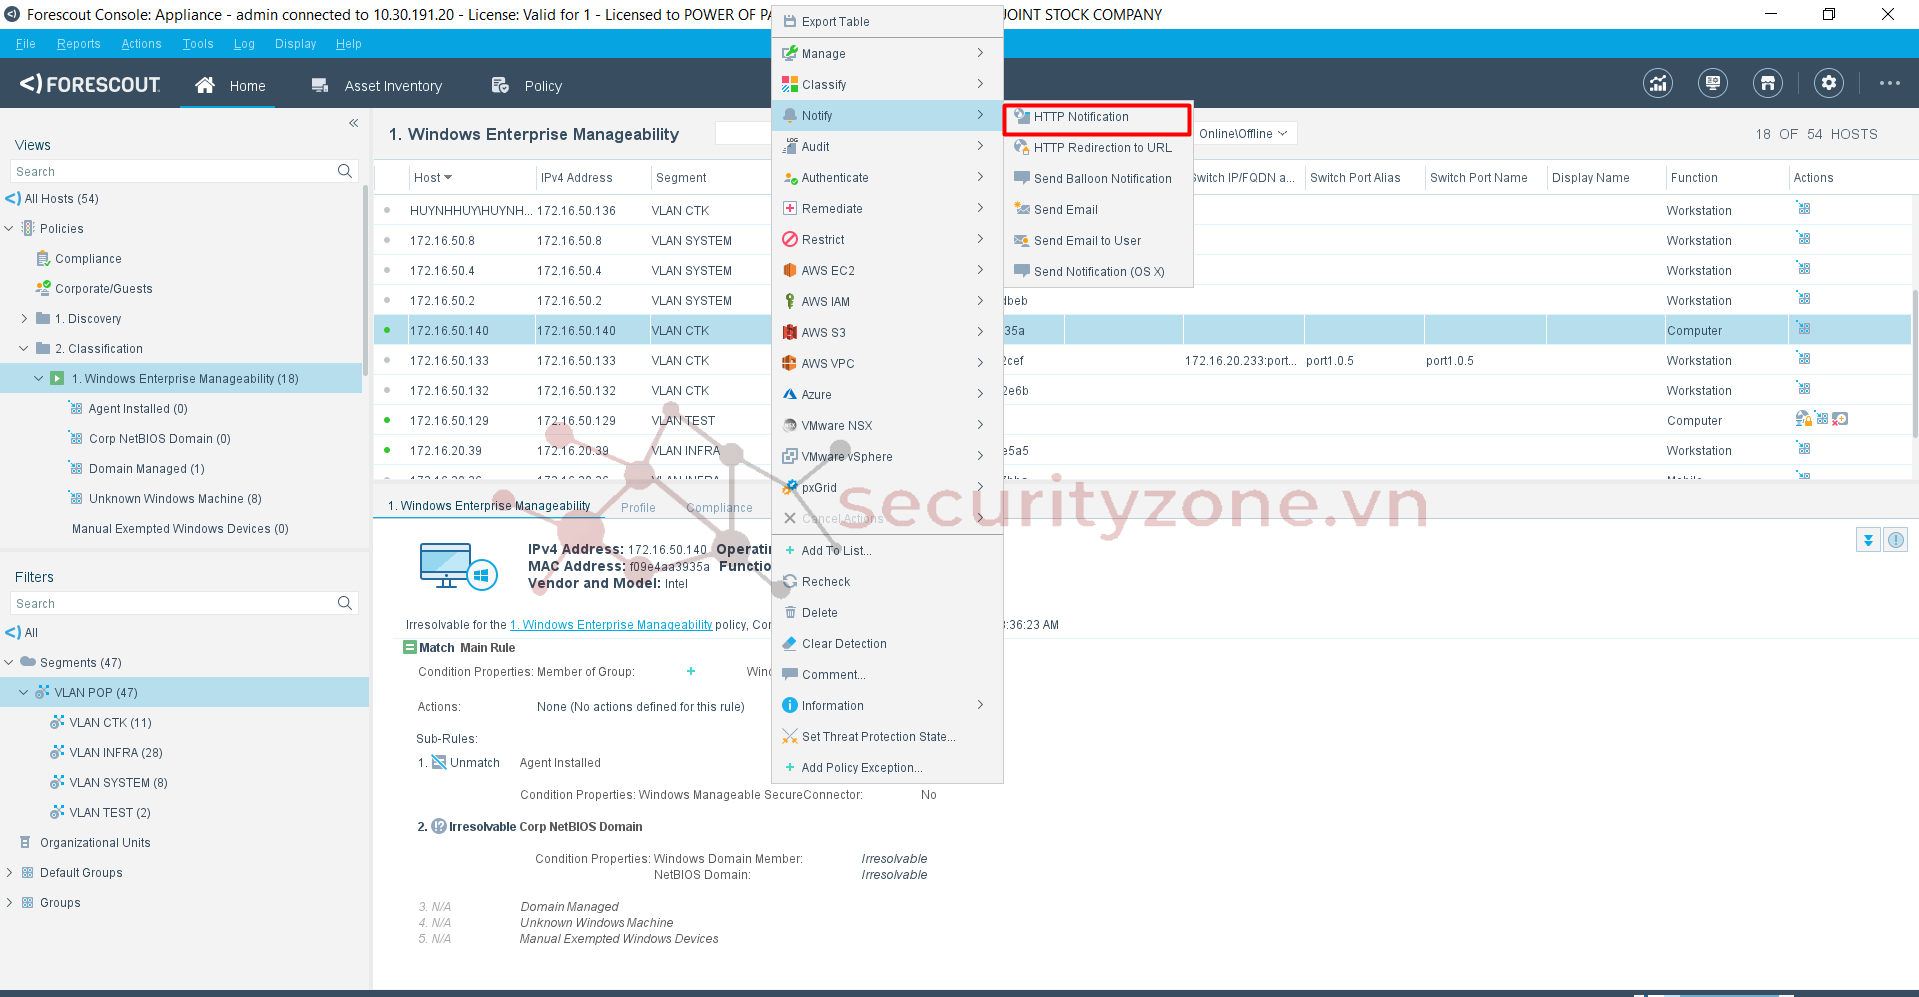Screen dimensions: 1919x997
Task: Click the AWS EC2 icon
Action: (790, 270)
